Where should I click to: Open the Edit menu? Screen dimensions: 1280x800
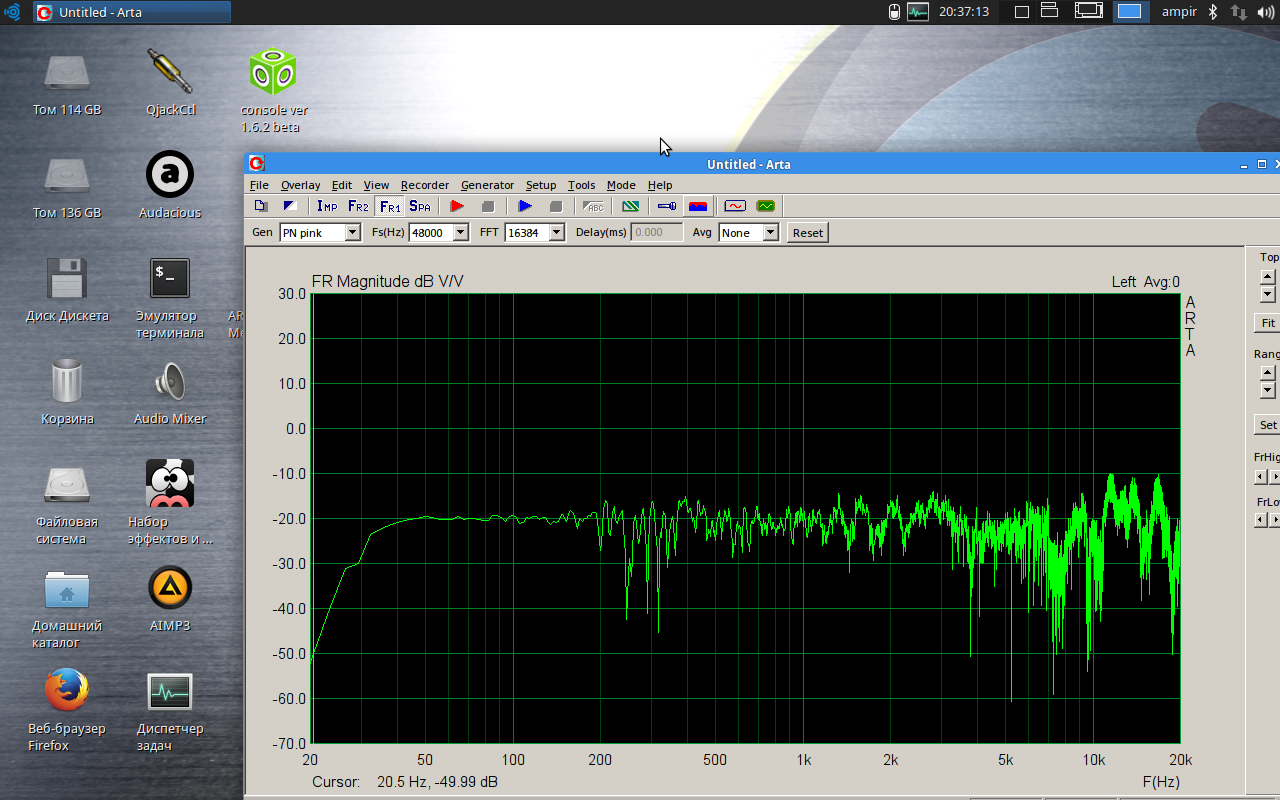342,185
